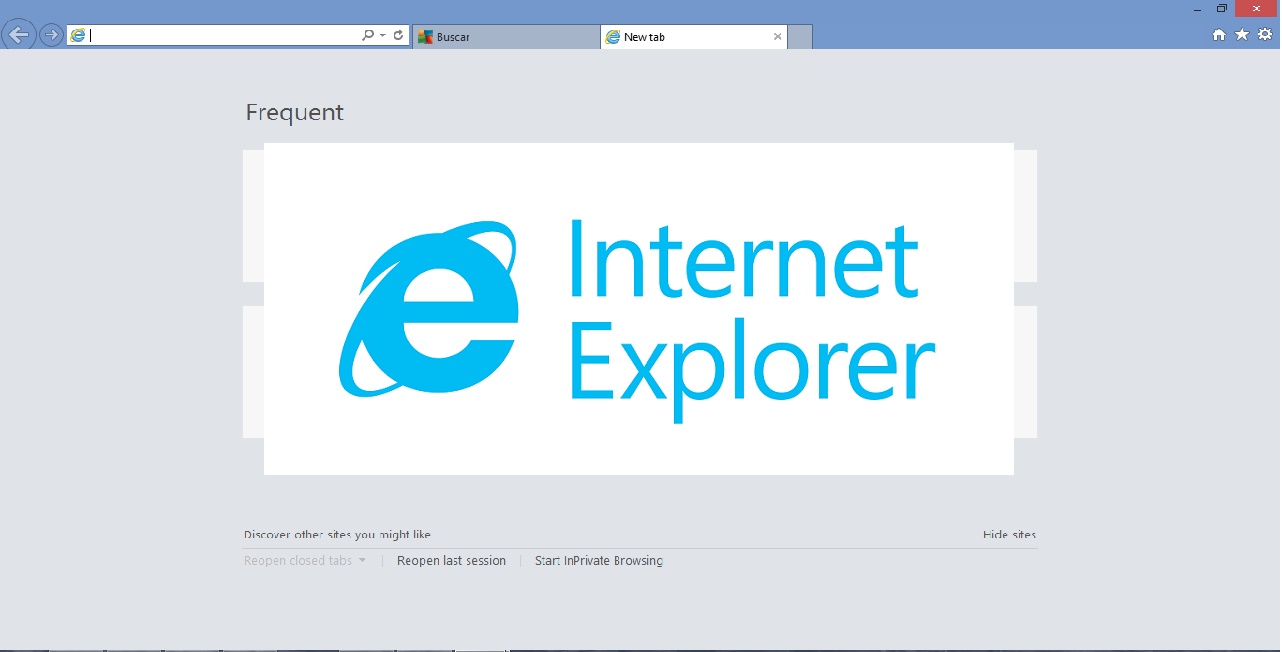Open a new blank tab button
The width and height of the screenshot is (1282, 652).
click(x=800, y=37)
